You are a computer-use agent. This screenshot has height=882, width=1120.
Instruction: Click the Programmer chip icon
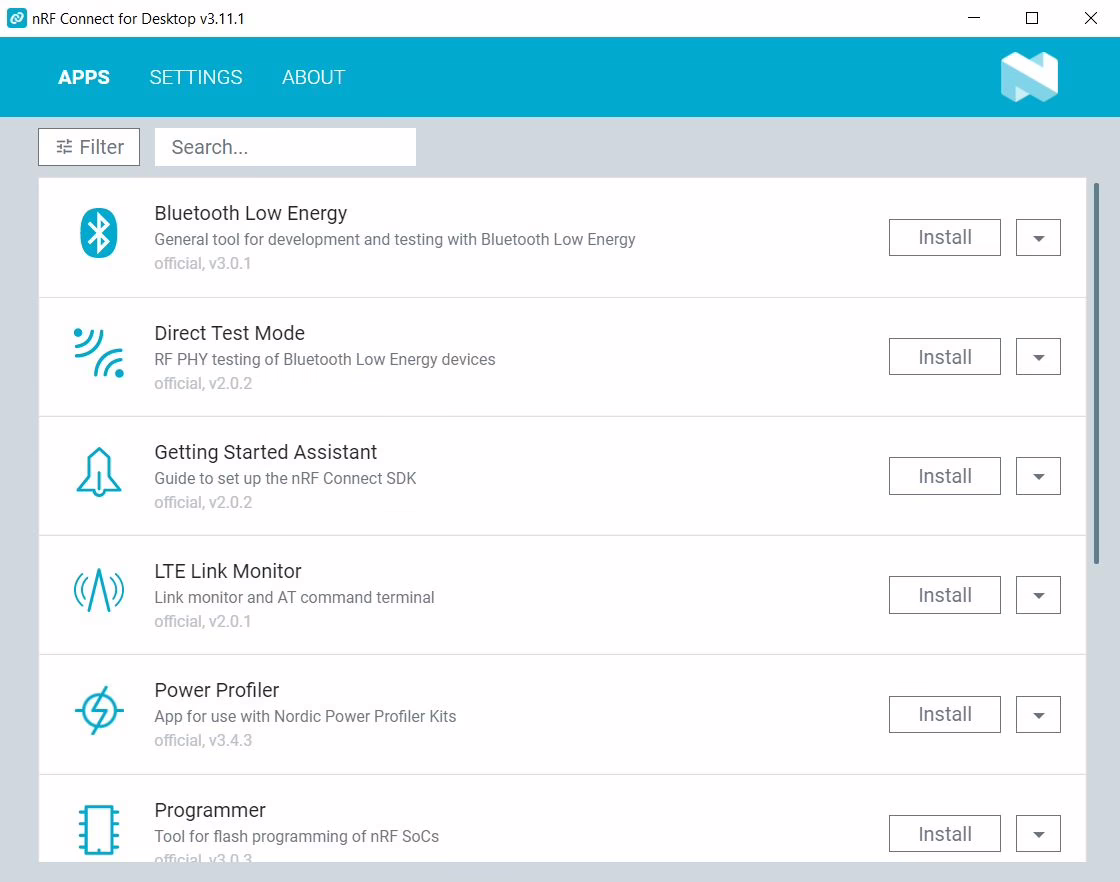(99, 830)
